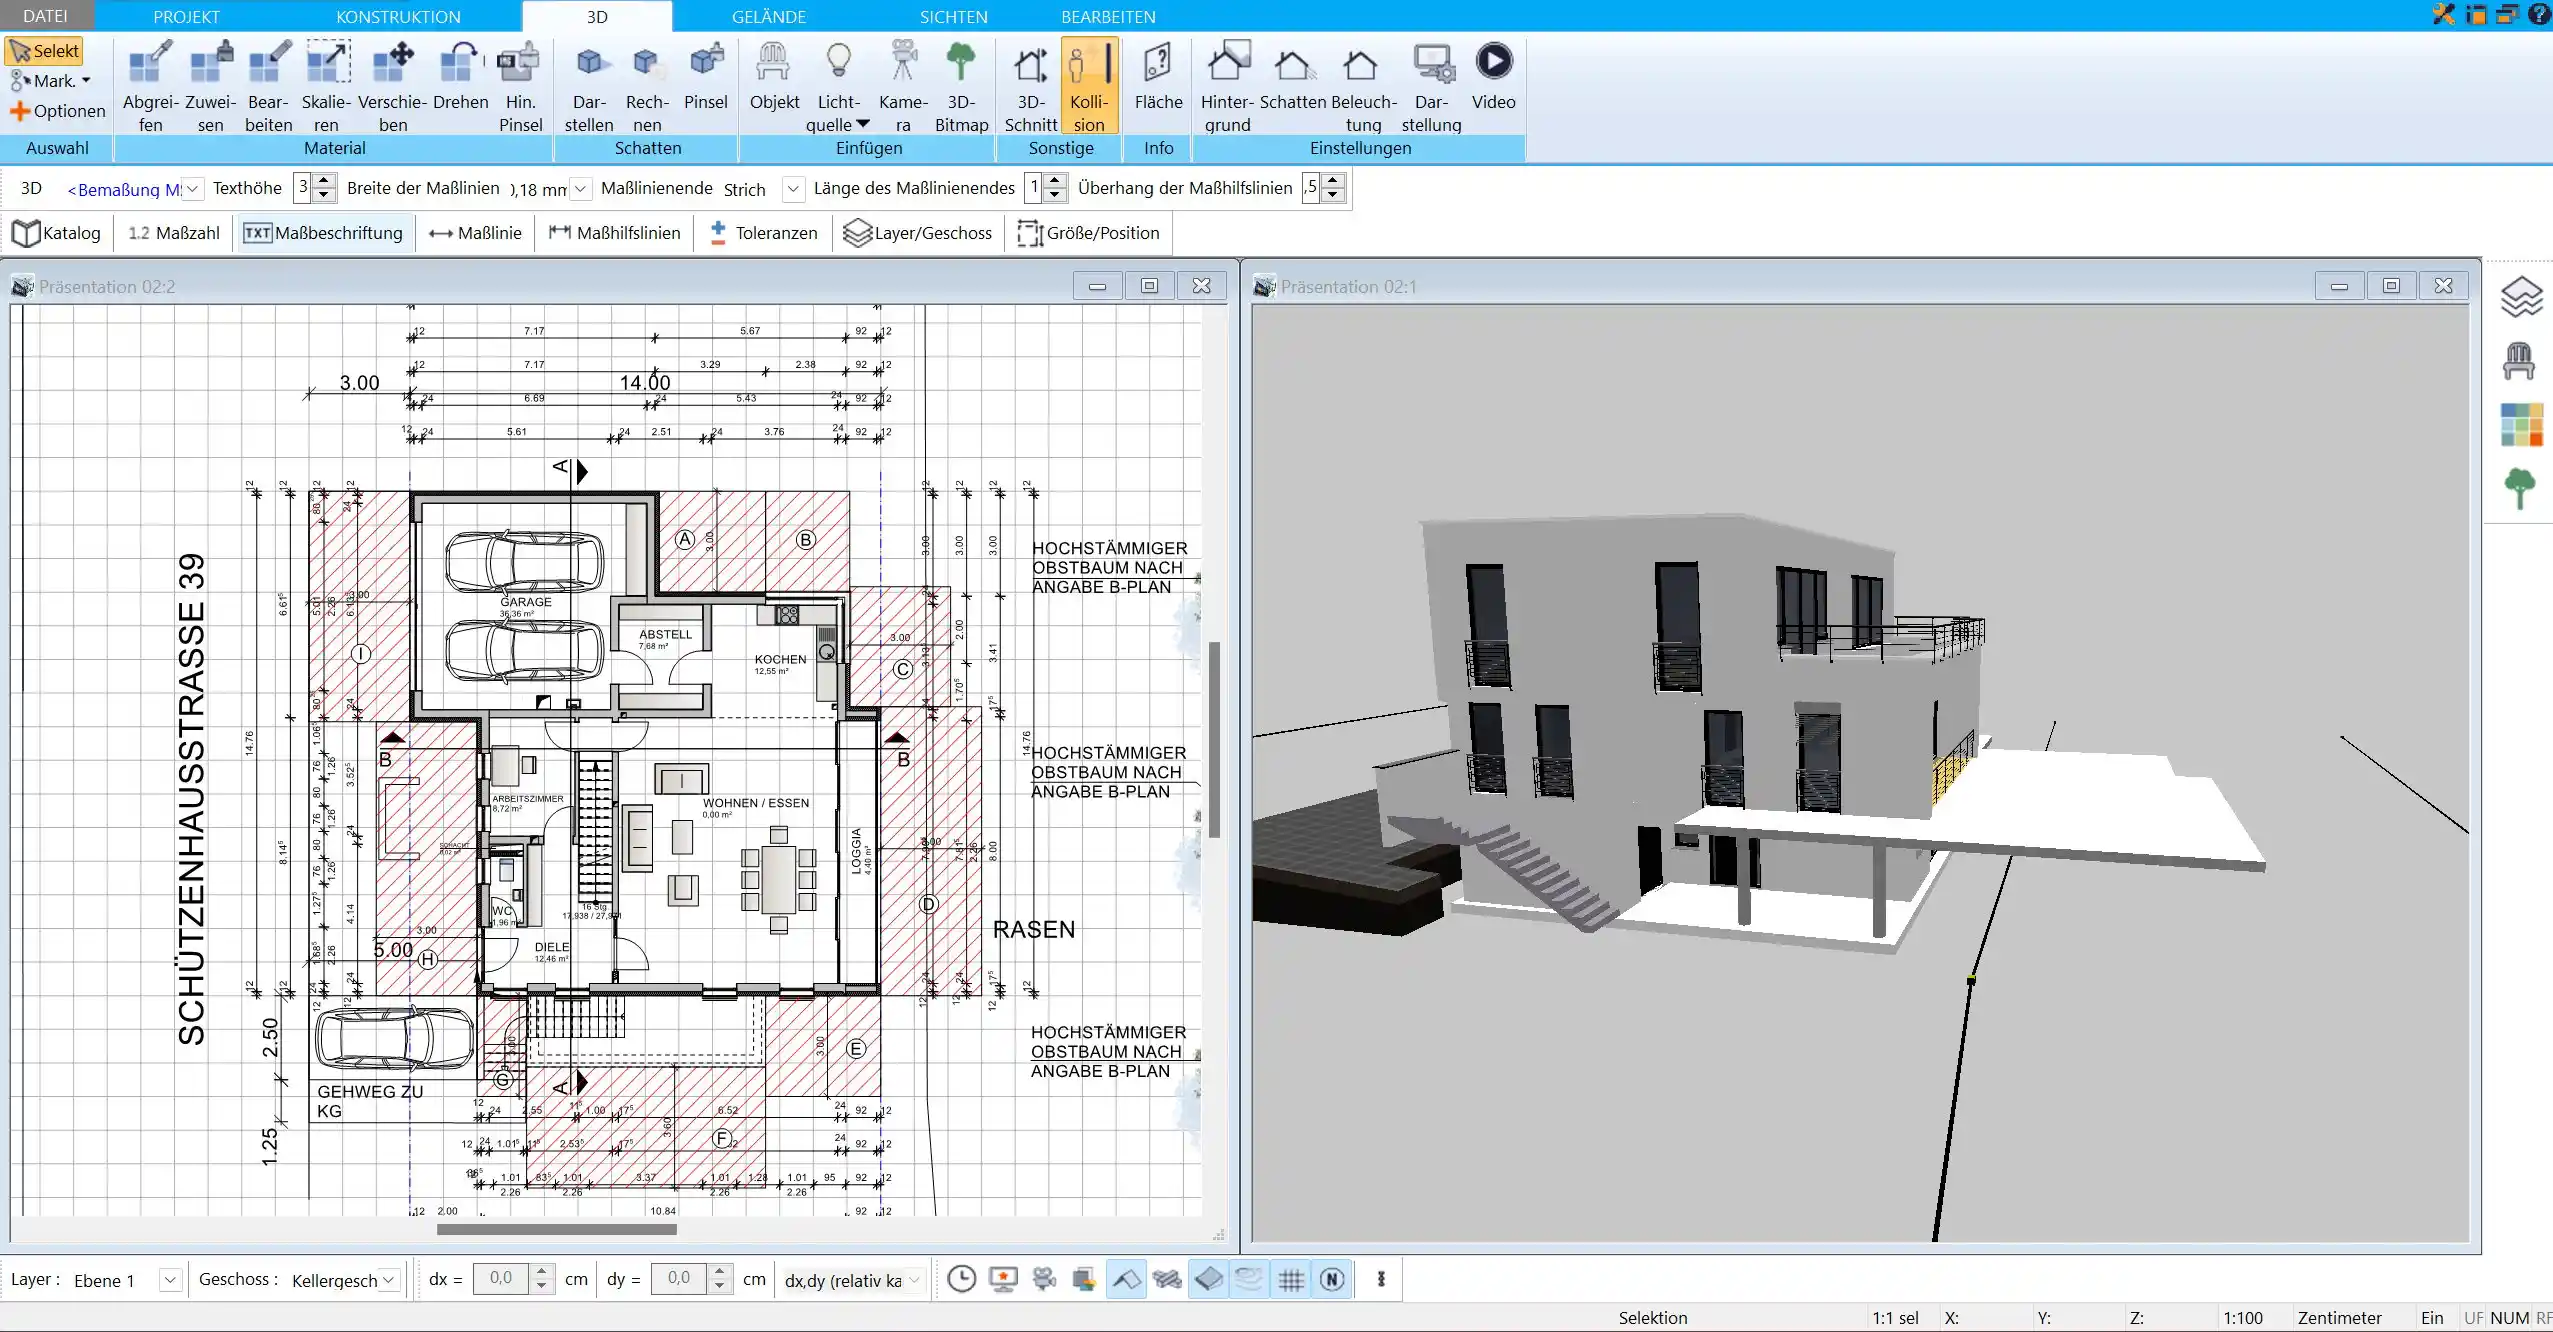Activate the Selekt selection tool
Image resolution: width=2553 pixels, height=1332 pixels.
click(x=44, y=51)
